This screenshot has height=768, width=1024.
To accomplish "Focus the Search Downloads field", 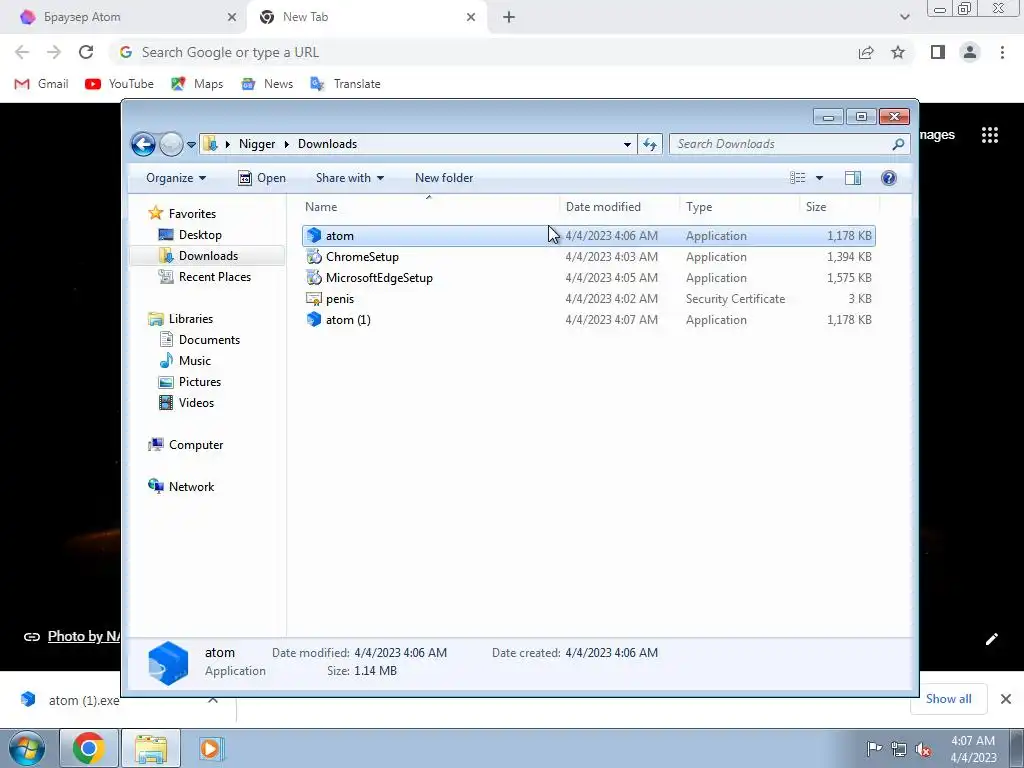I will [x=790, y=144].
